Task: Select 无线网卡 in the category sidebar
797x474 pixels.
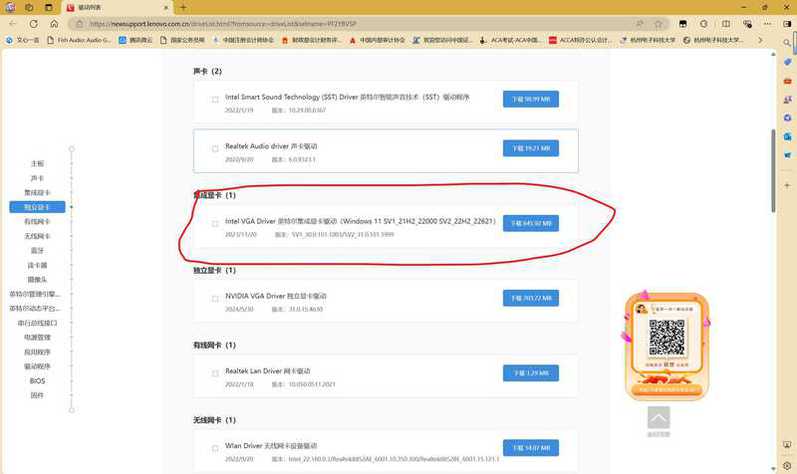Action: (x=37, y=236)
